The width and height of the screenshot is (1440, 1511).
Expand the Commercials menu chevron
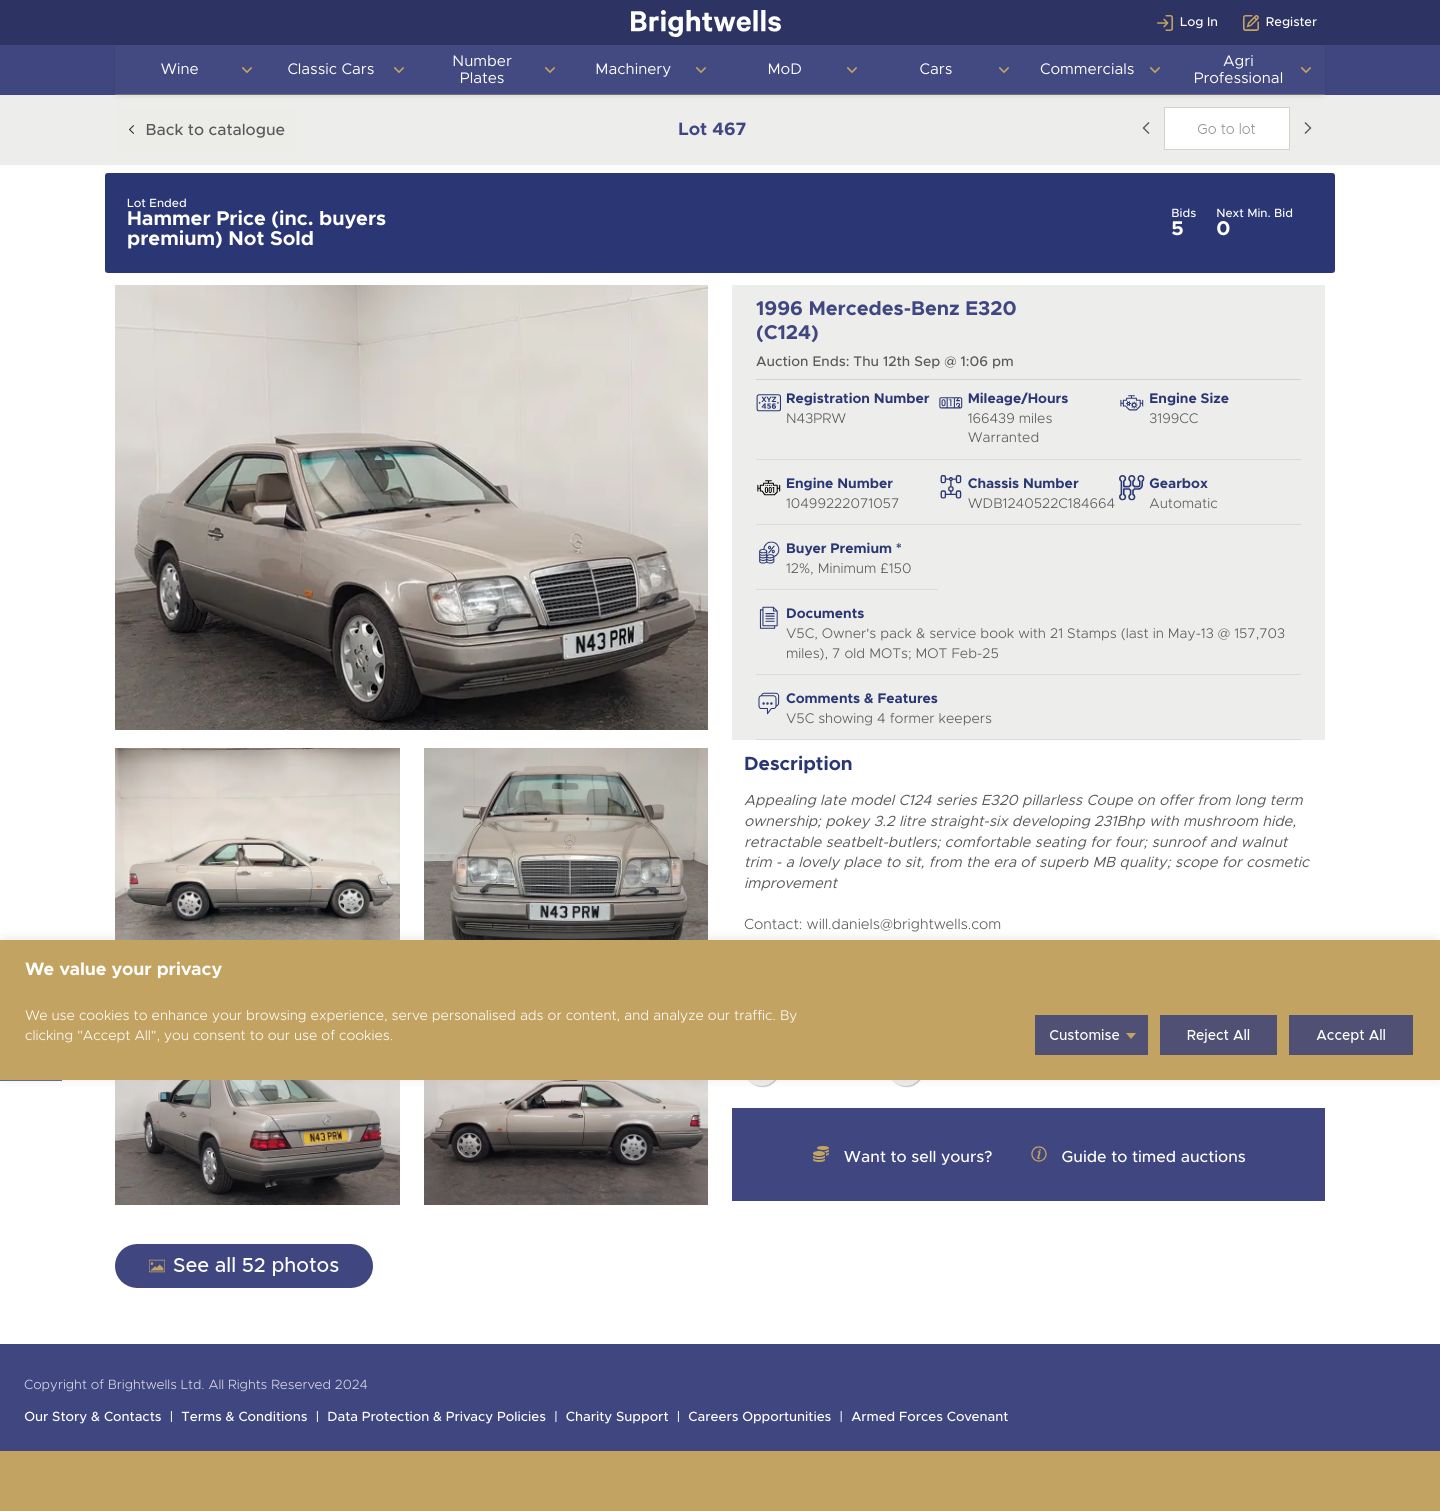1154,70
